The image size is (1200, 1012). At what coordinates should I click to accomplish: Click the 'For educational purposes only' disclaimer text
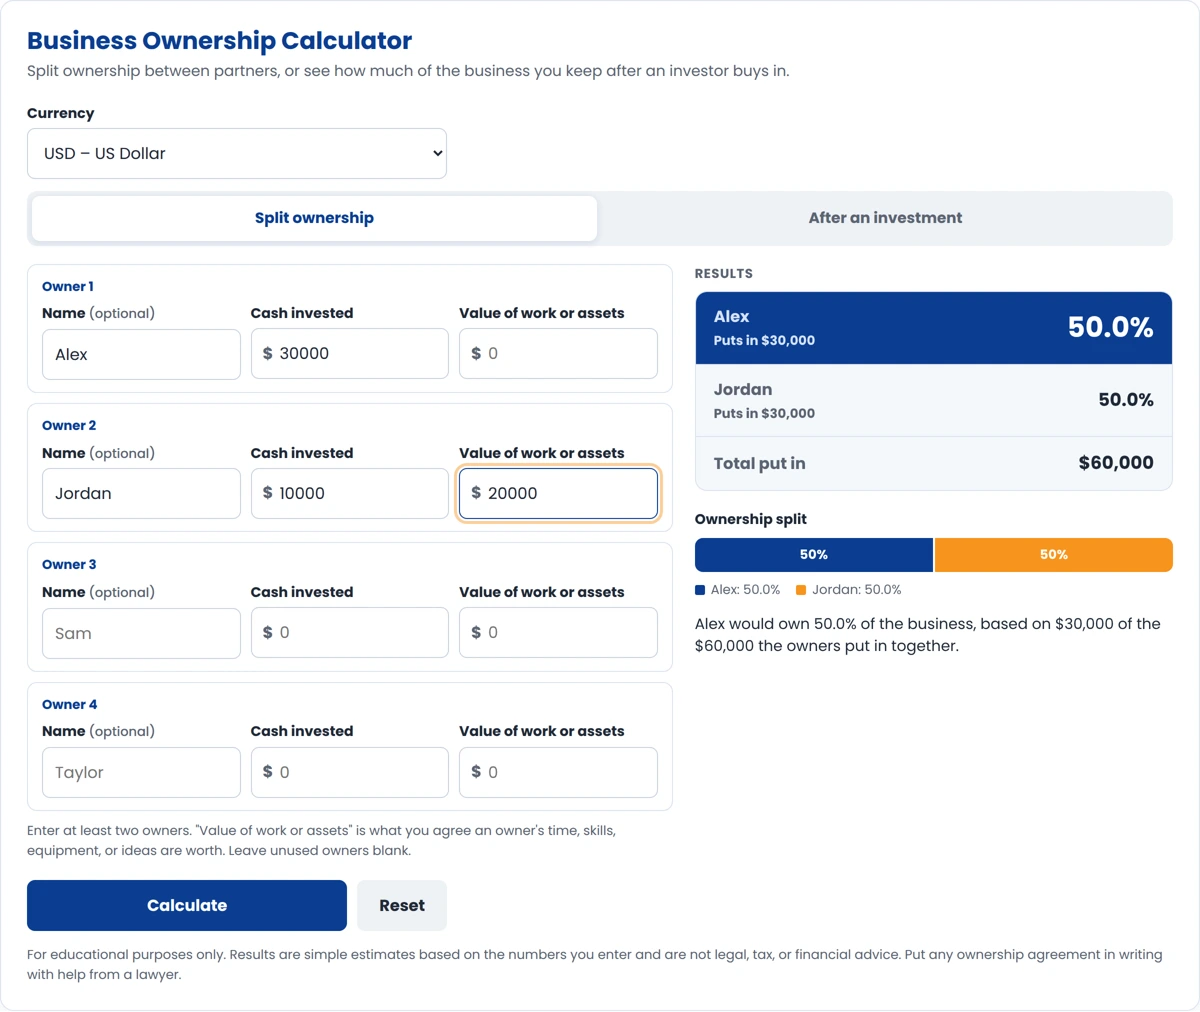[594, 964]
